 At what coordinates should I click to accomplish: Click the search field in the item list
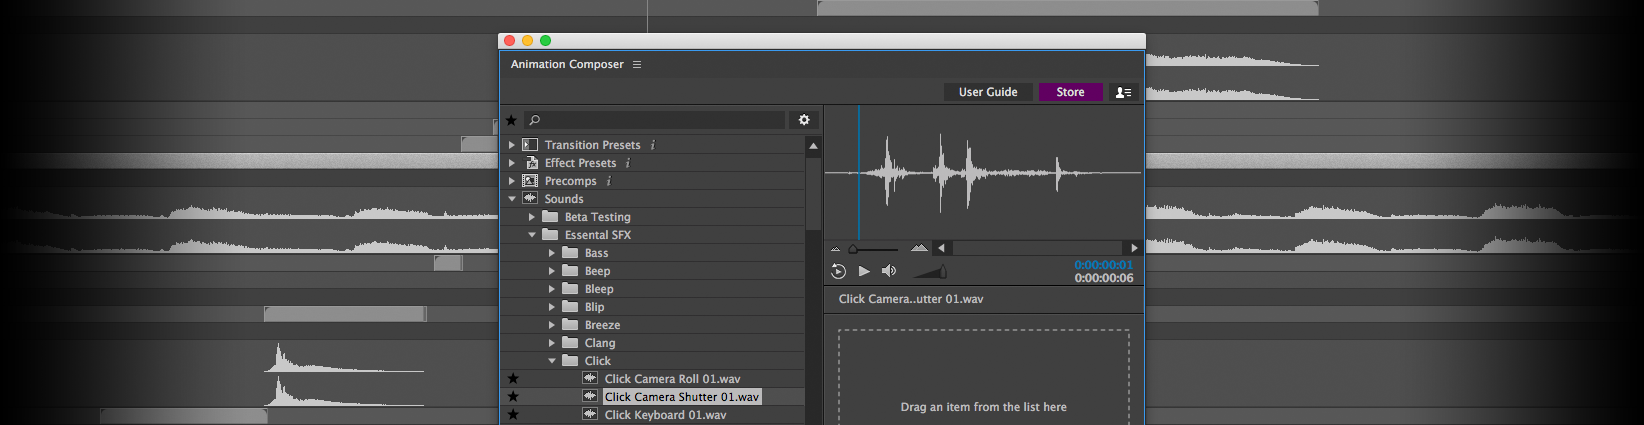(x=655, y=120)
